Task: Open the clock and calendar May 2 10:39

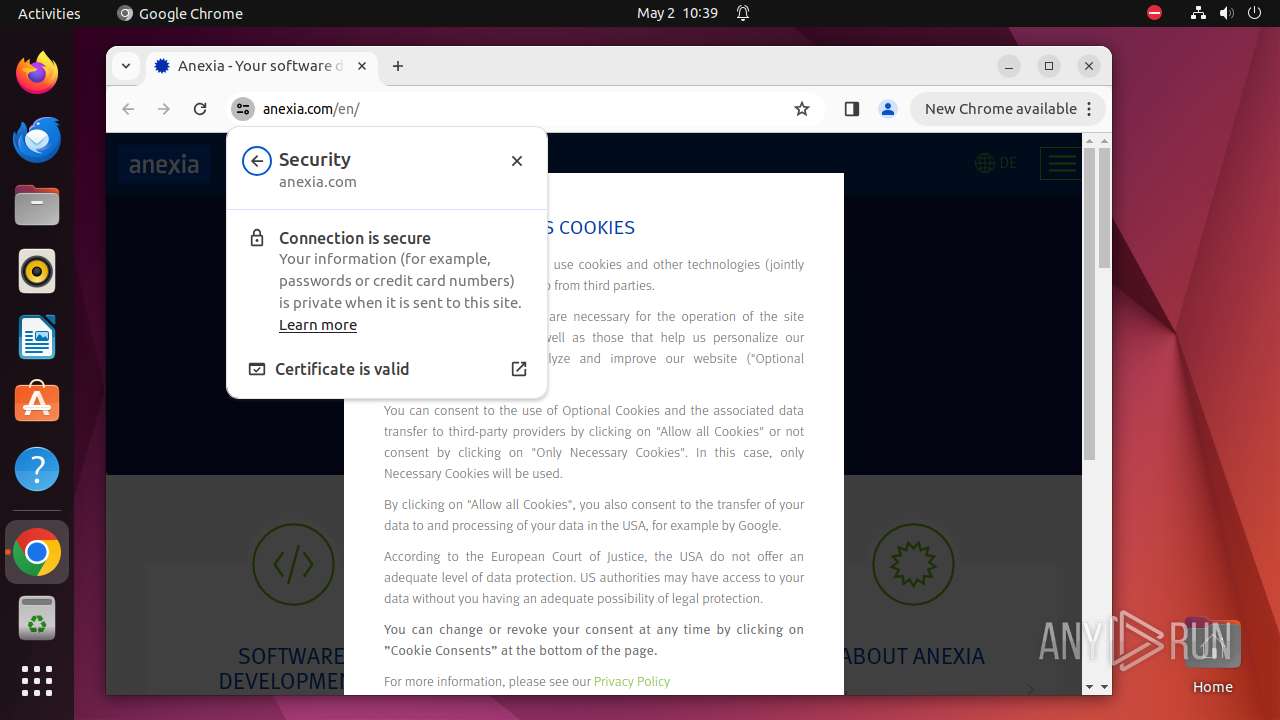Action: [x=677, y=13]
